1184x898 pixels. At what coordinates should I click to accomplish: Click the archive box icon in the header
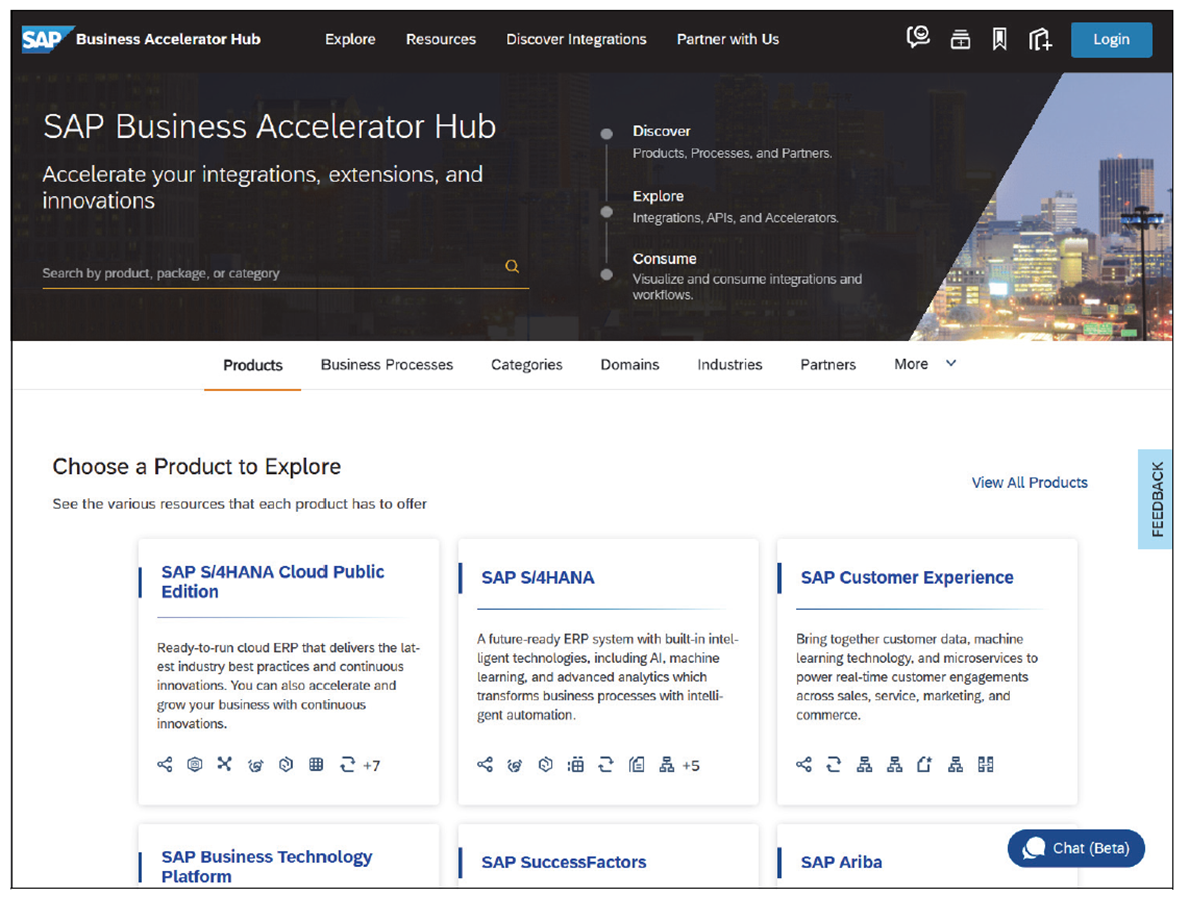(960, 38)
